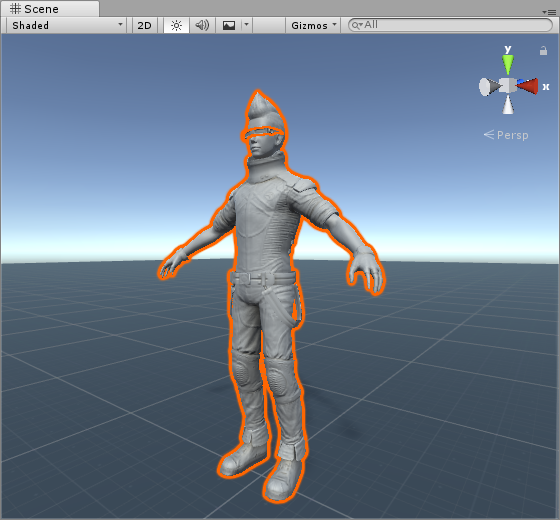
Task: Open the effects dropdown arrow
Action: click(x=246, y=25)
